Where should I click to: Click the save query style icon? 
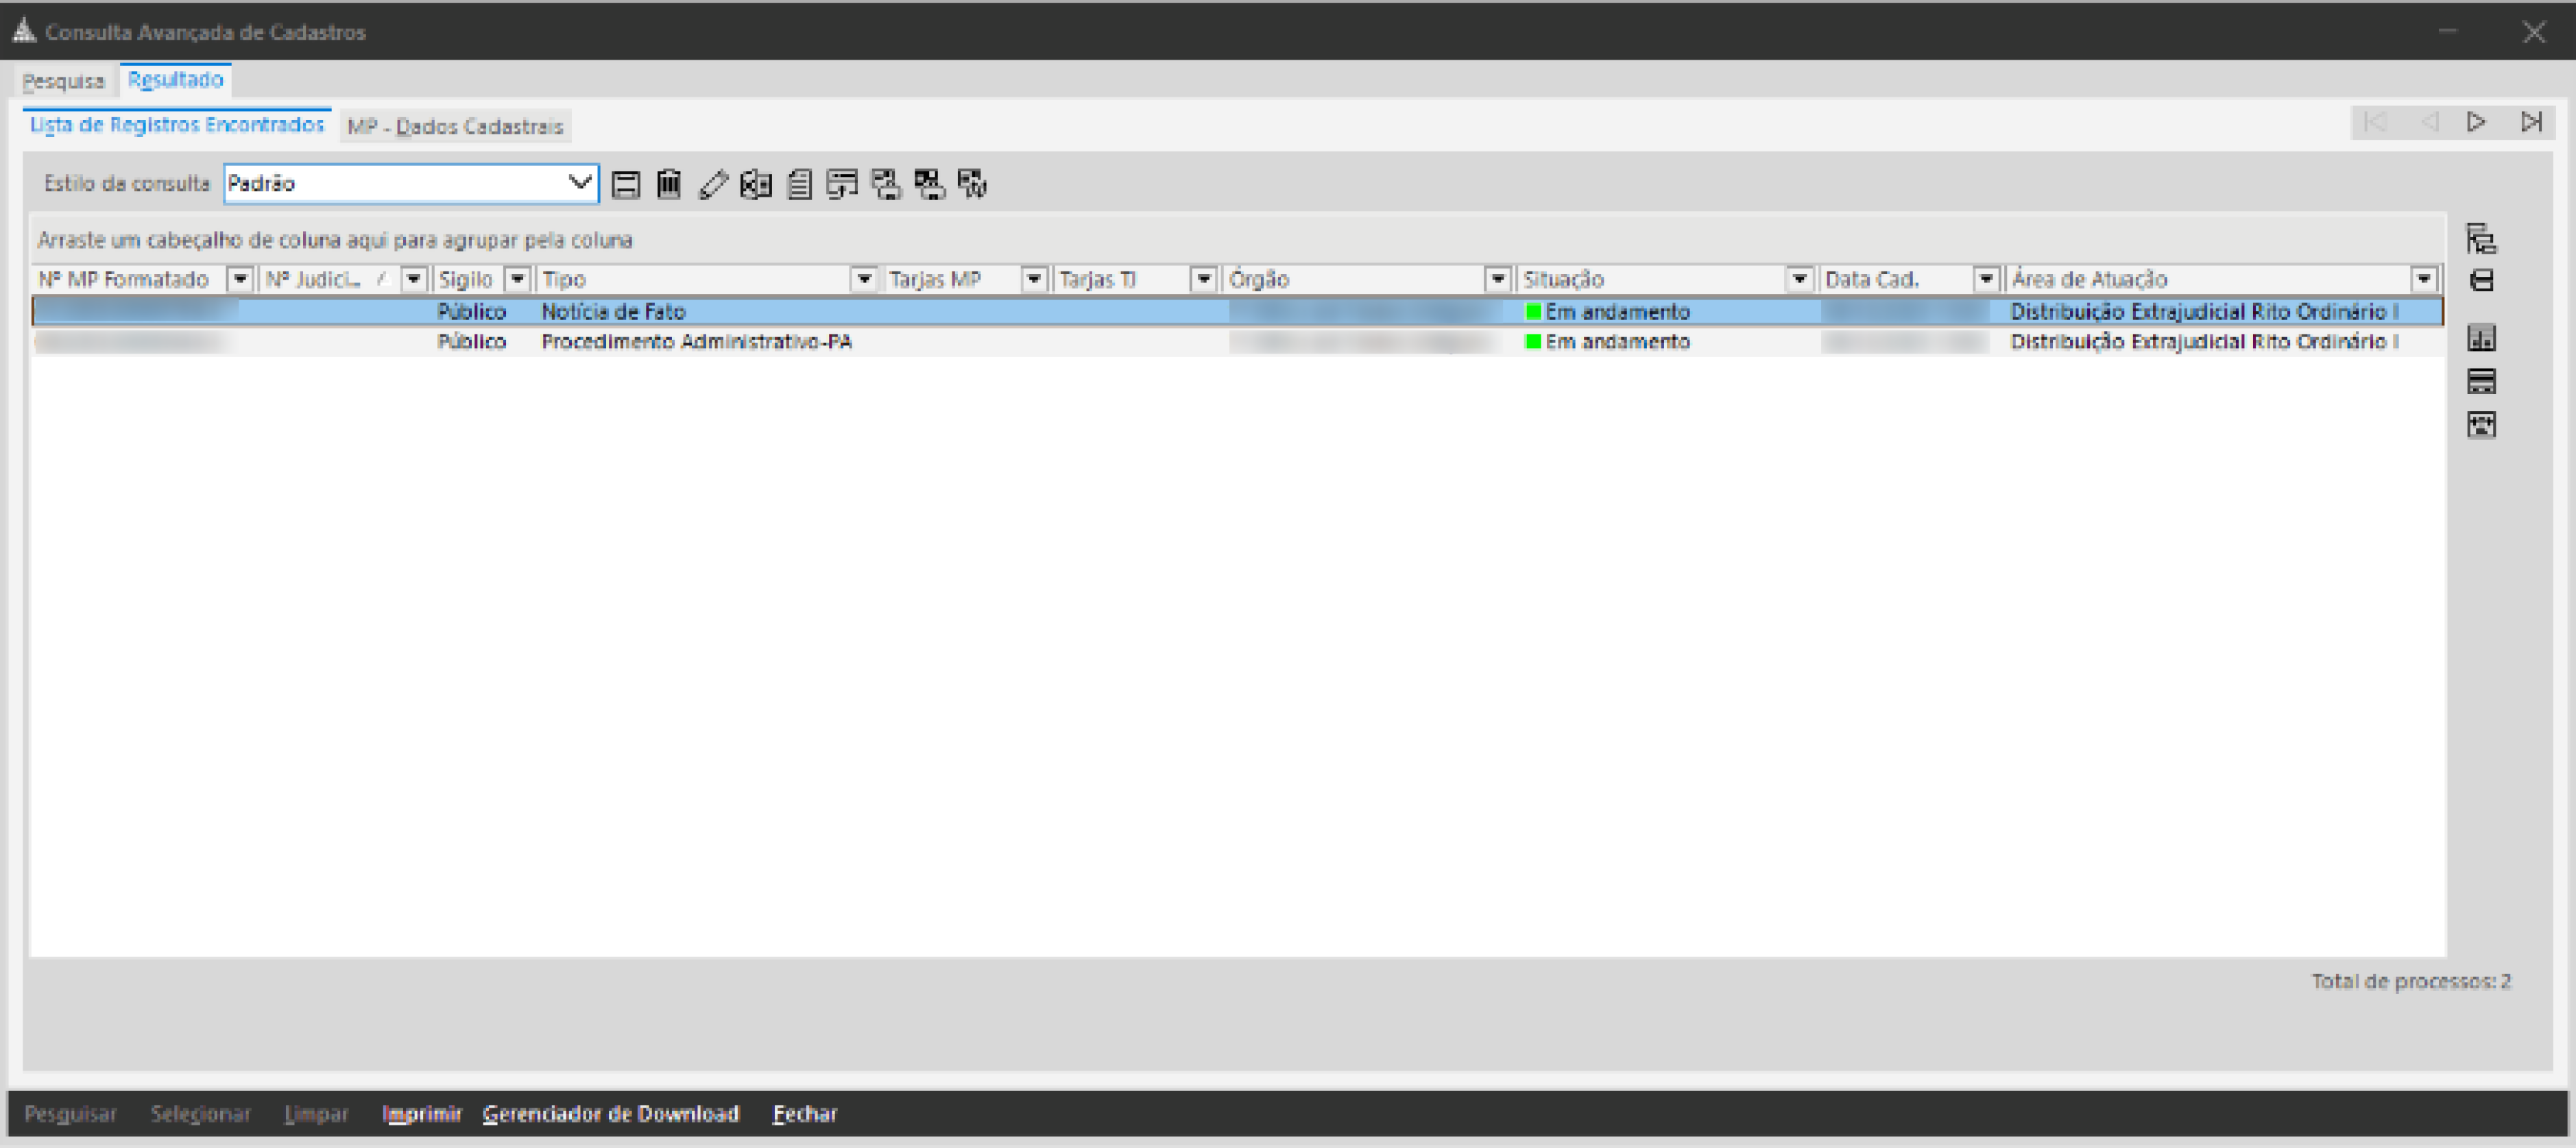626,184
